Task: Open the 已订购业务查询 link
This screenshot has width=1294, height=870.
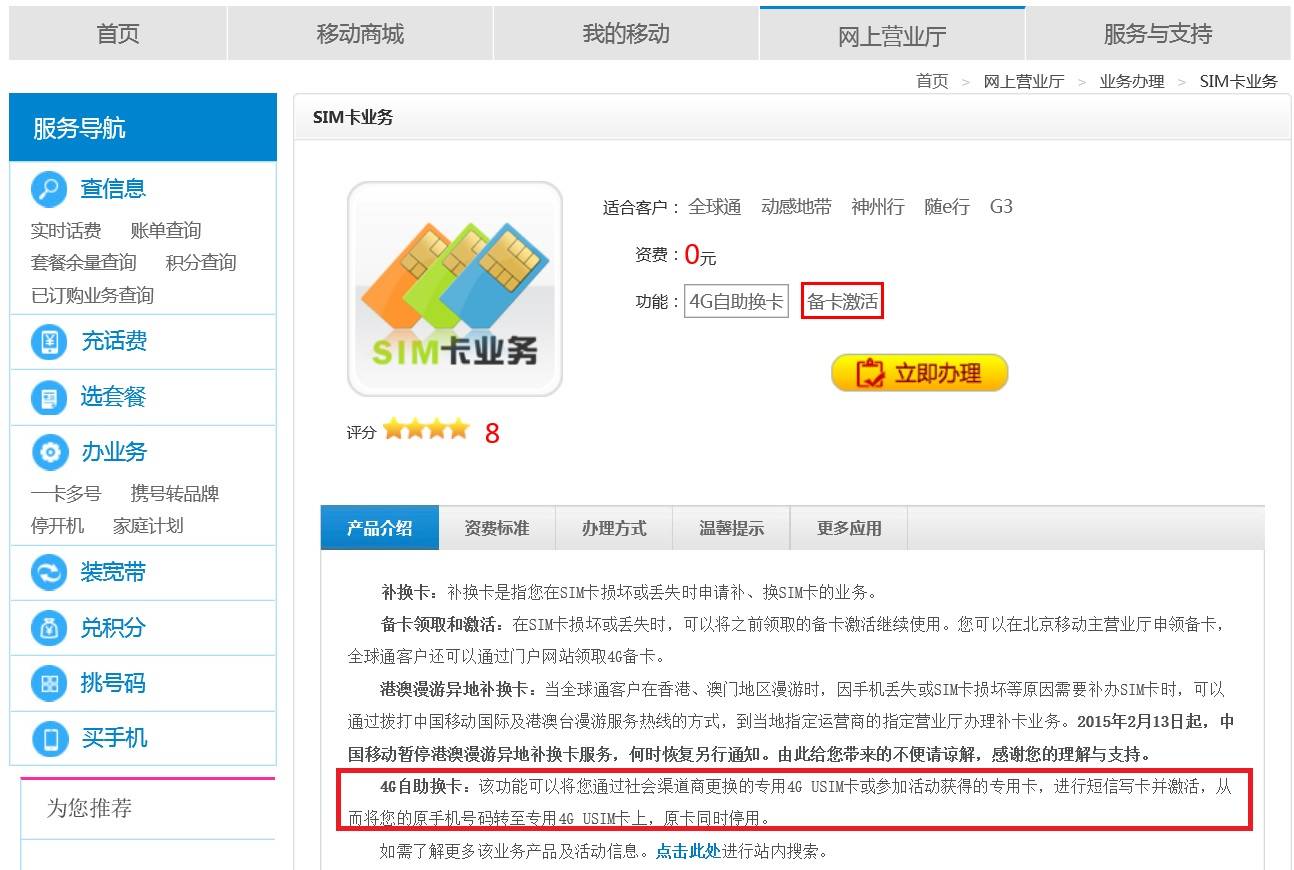Action: pos(93,295)
